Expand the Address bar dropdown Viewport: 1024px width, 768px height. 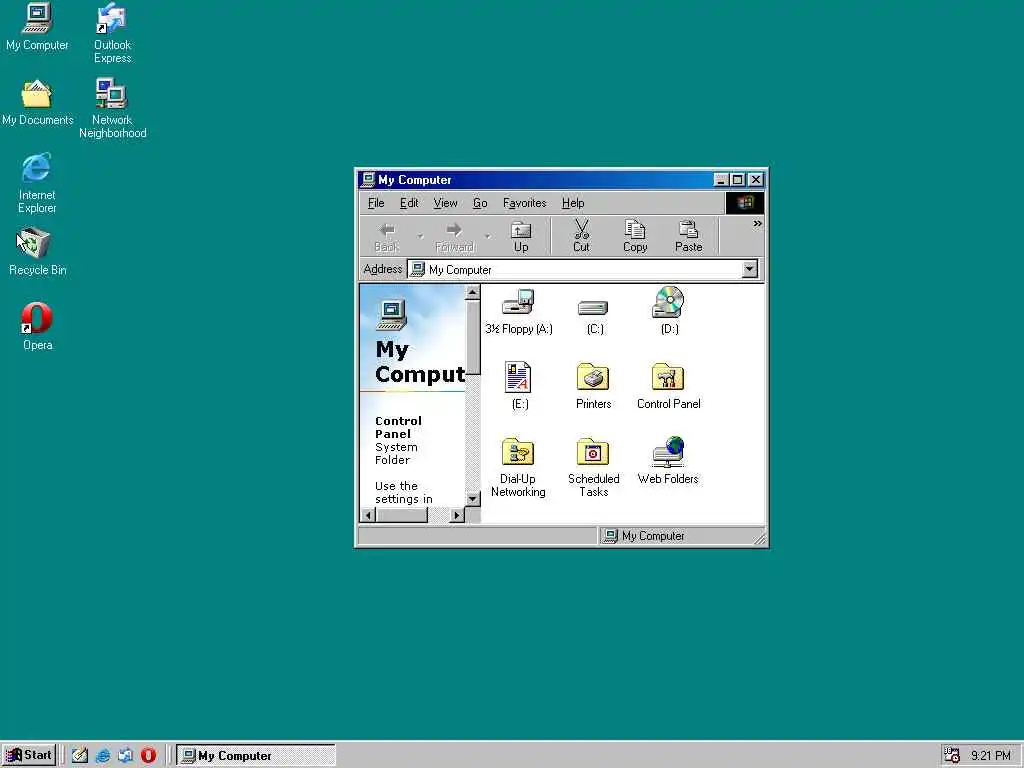[x=750, y=269]
